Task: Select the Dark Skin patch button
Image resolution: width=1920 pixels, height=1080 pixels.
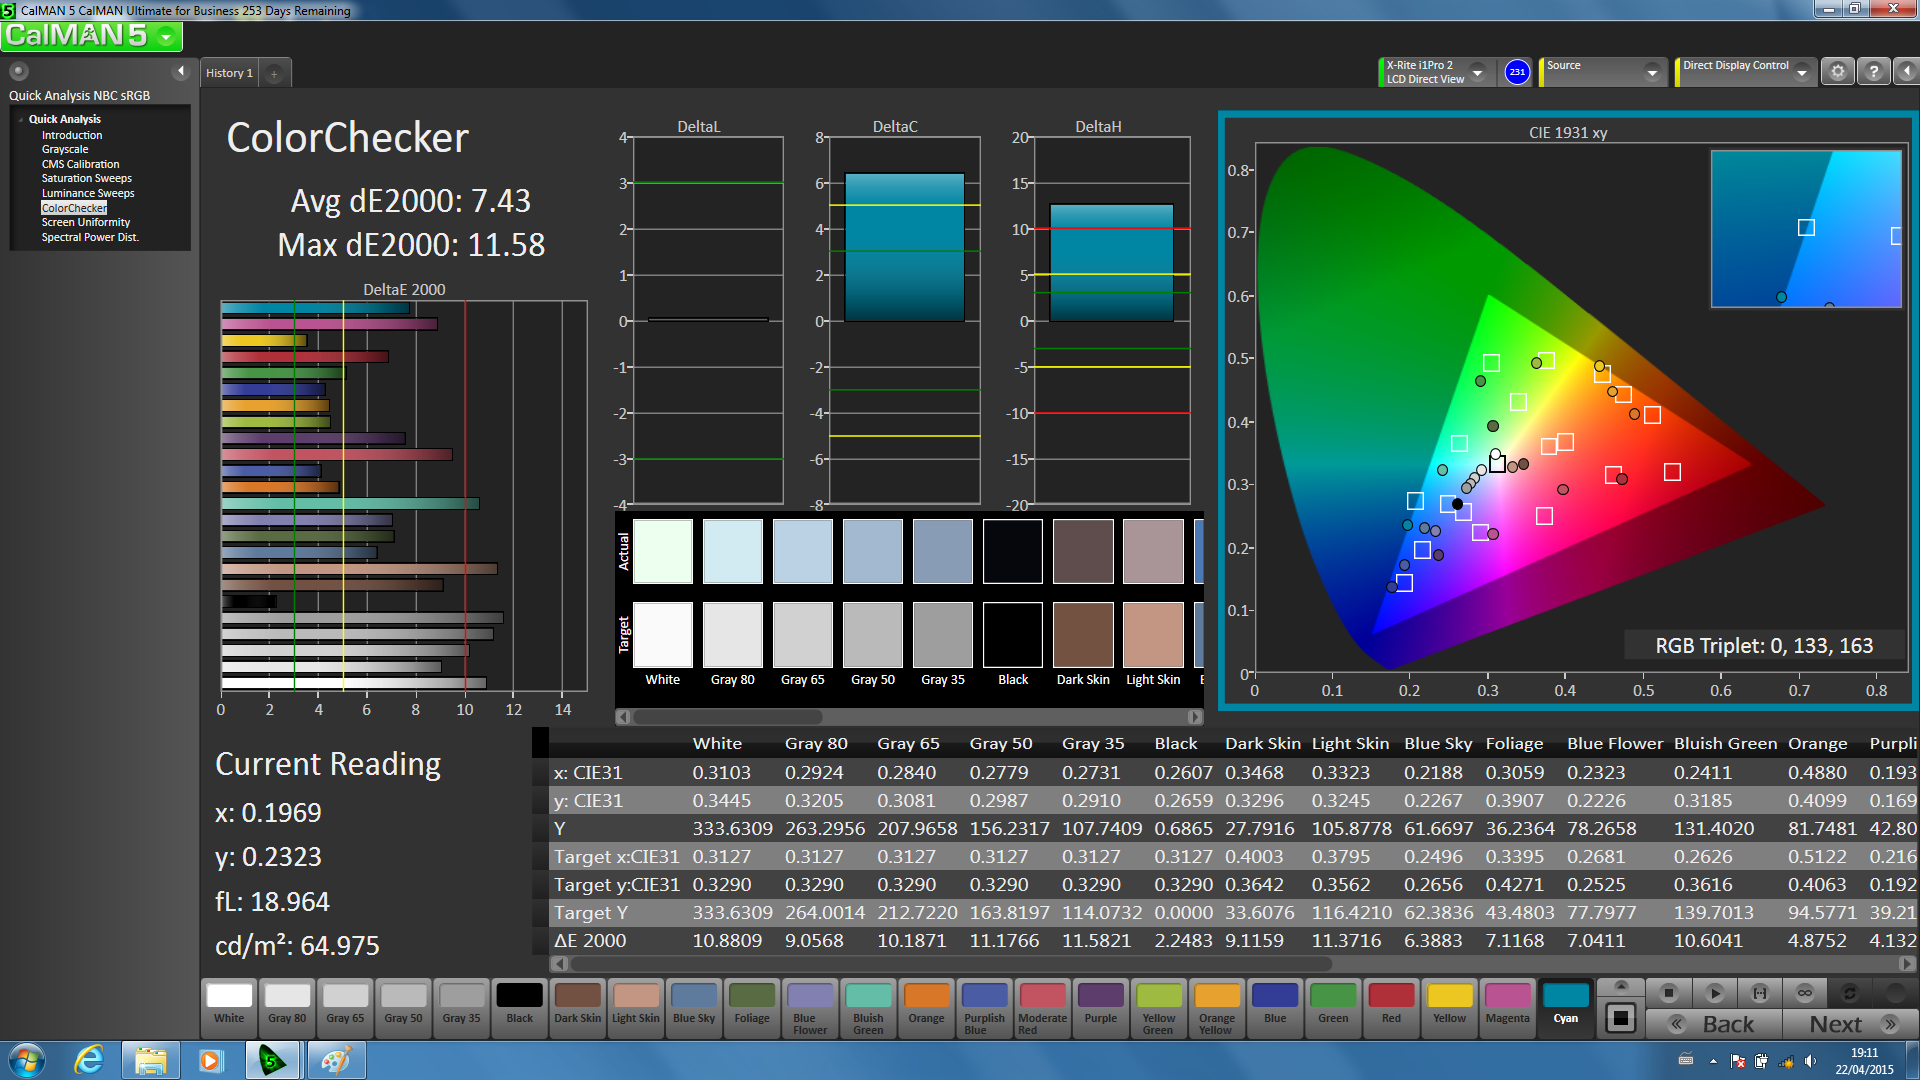Action: [x=578, y=1006]
